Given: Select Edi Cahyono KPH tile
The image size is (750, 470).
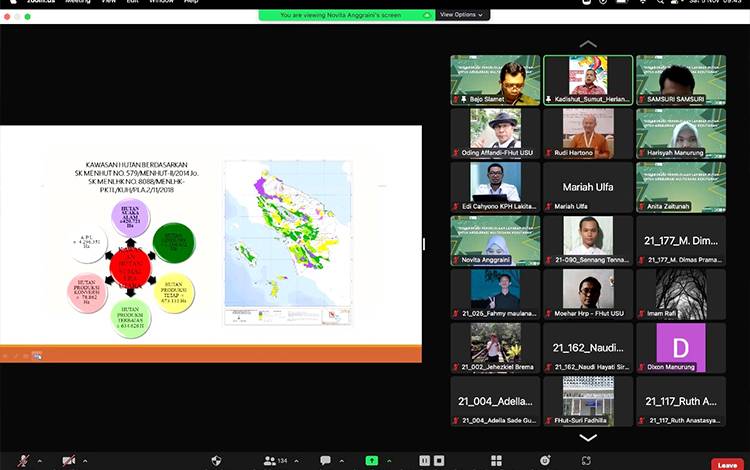Looking at the screenshot, I should click(495, 187).
